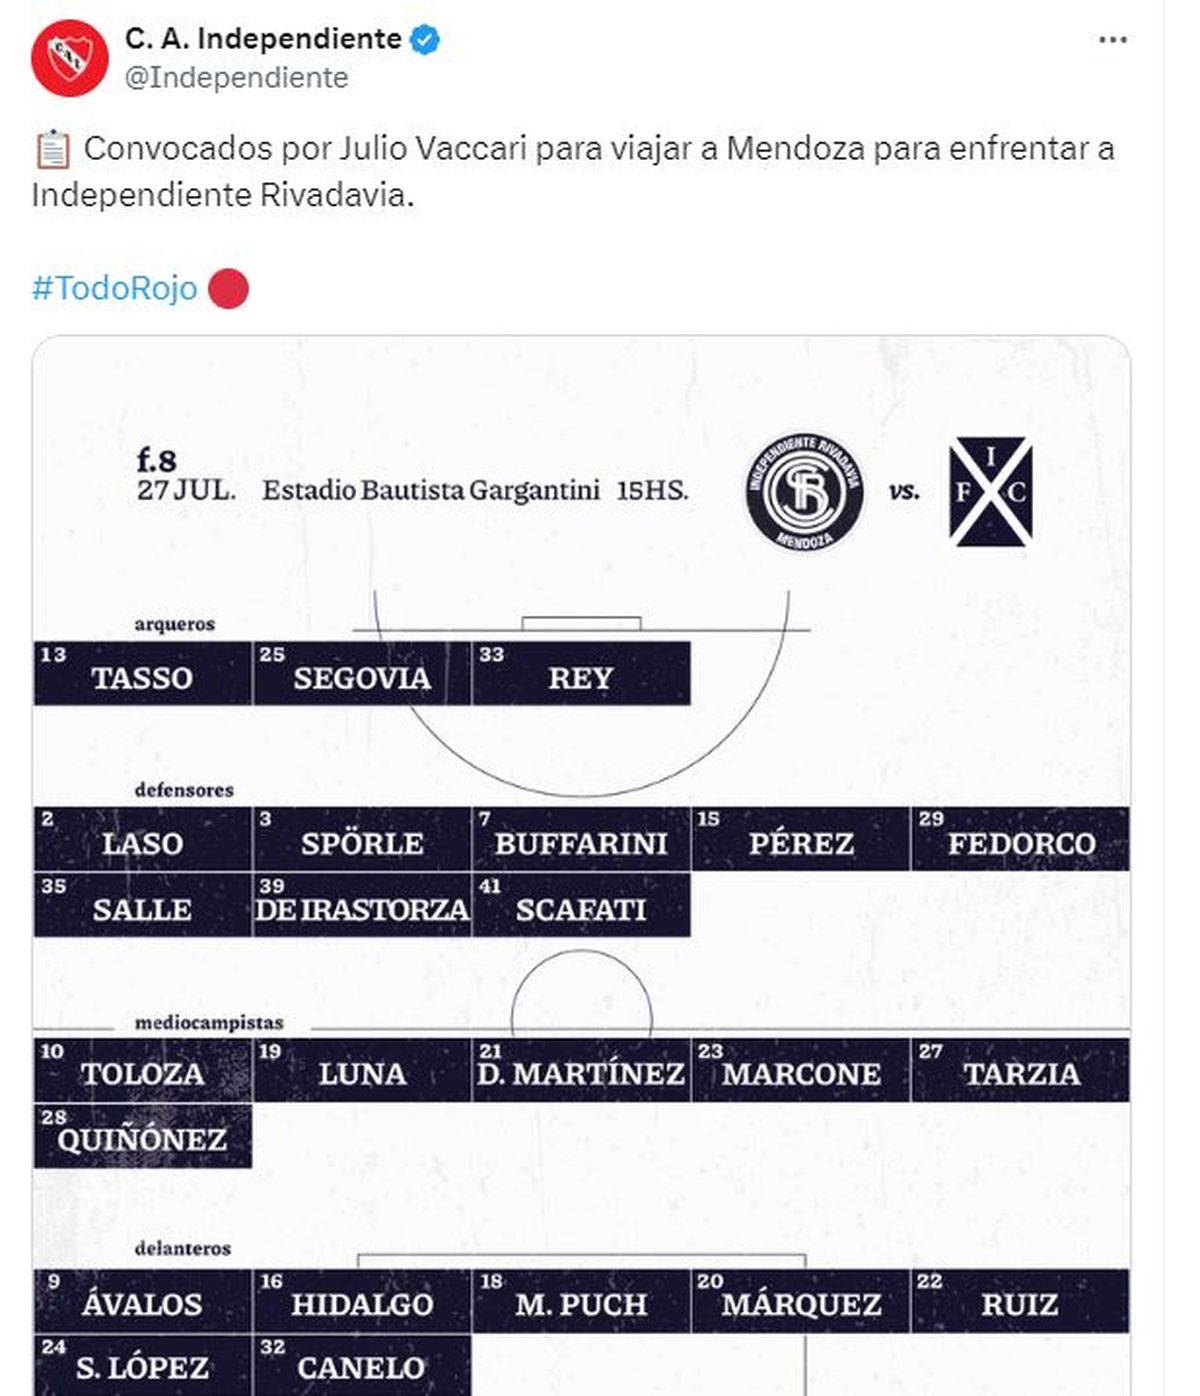Image resolution: width=1200 pixels, height=1396 pixels.
Task: Click the black-and-white IFC crest logo
Action: click(x=990, y=492)
